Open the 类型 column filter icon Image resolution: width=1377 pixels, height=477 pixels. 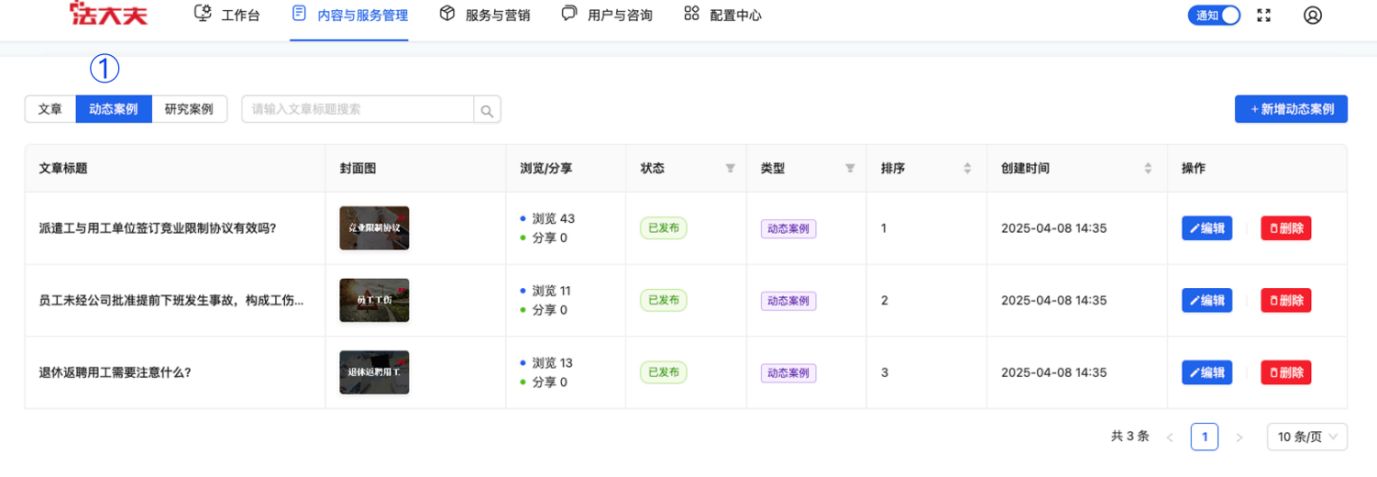pos(850,168)
